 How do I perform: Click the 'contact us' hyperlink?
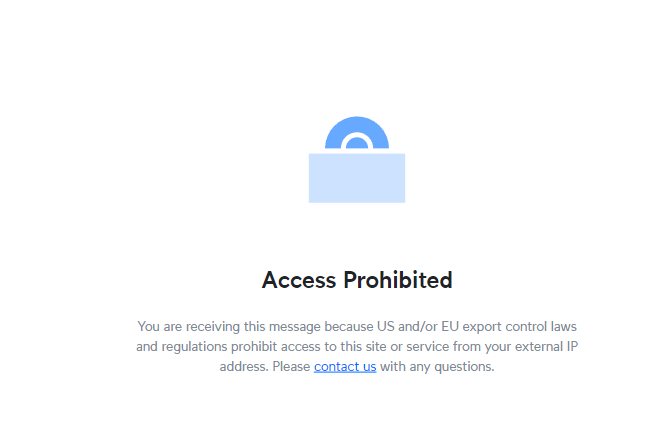(x=345, y=366)
